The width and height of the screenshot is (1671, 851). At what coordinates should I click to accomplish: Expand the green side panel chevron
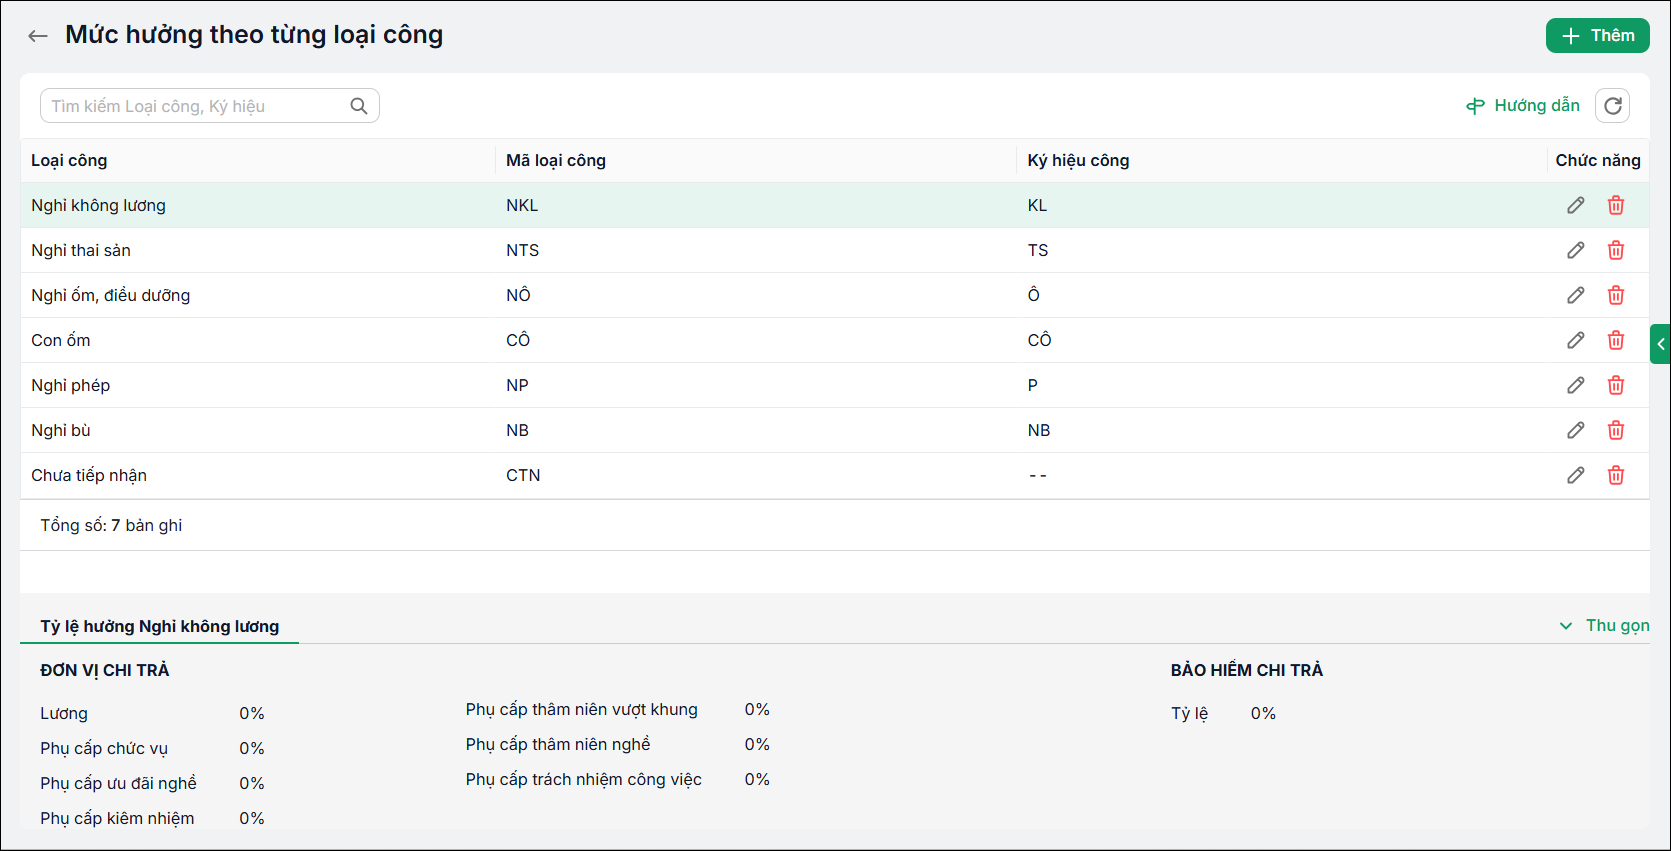pos(1660,344)
